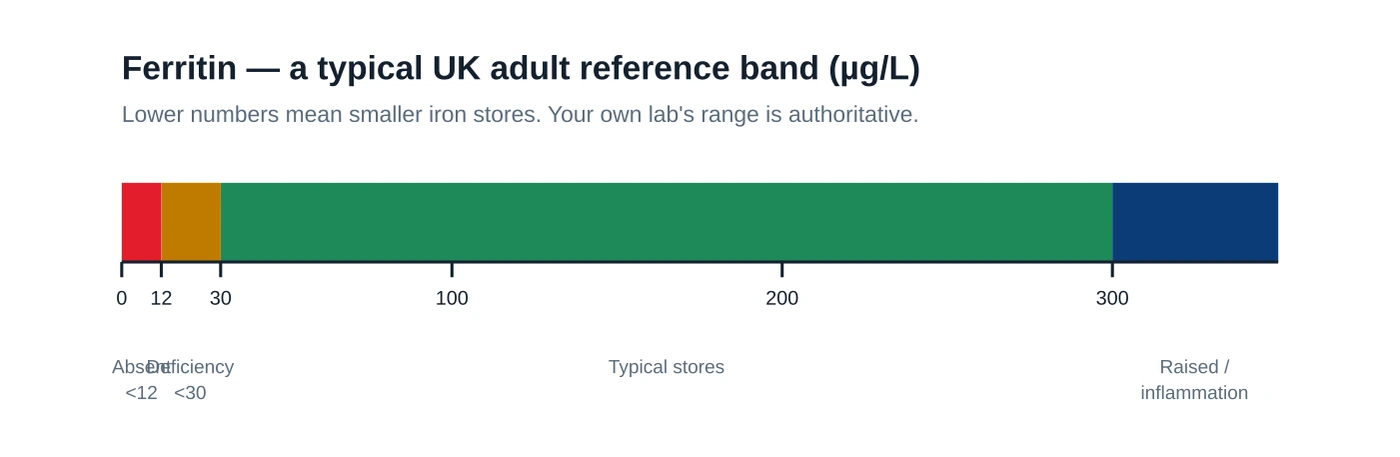Viewport: 1400px width, 457px height.
Task: Click the <12 threshold label
Action: (x=141, y=393)
